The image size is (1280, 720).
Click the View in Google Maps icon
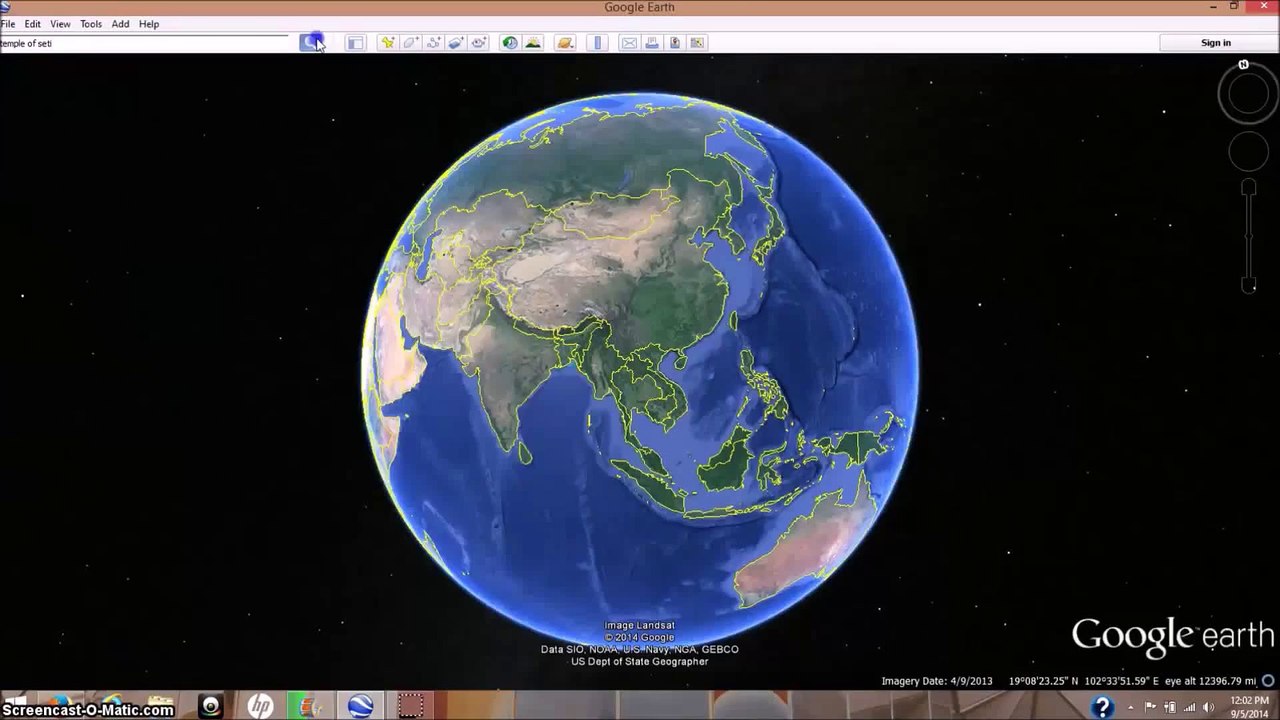698,43
